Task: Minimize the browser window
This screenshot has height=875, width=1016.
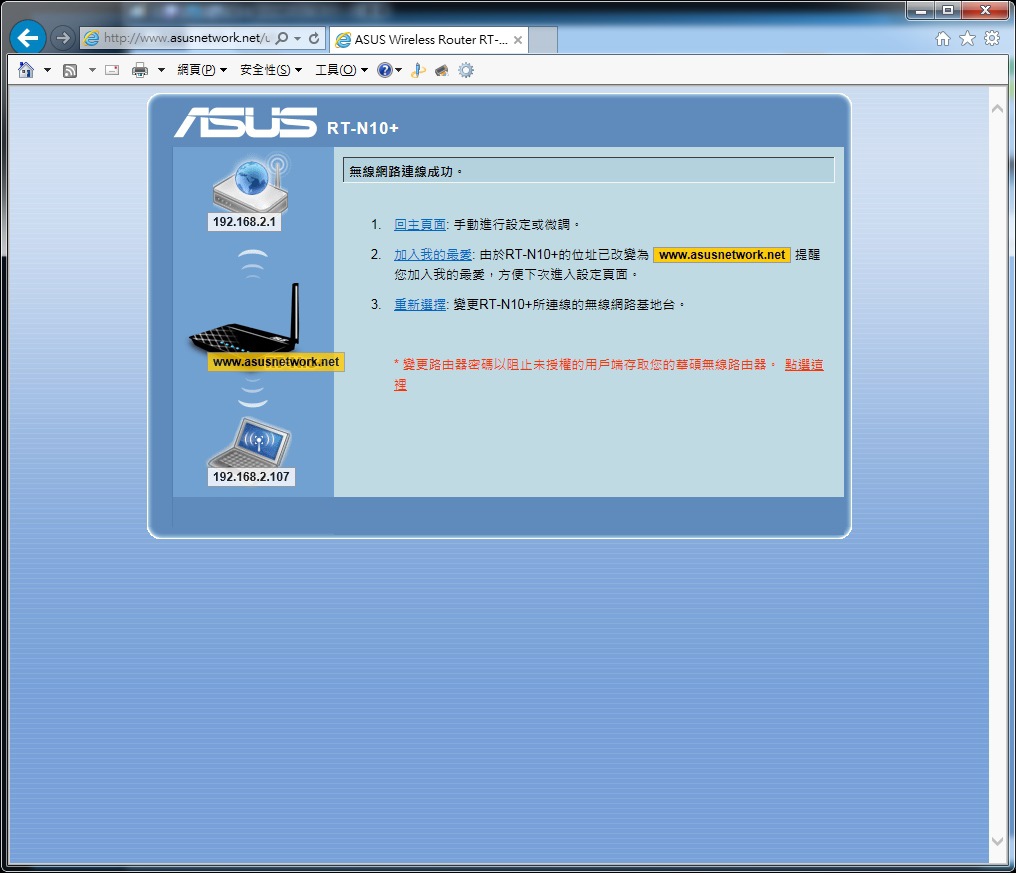Action: (921, 10)
